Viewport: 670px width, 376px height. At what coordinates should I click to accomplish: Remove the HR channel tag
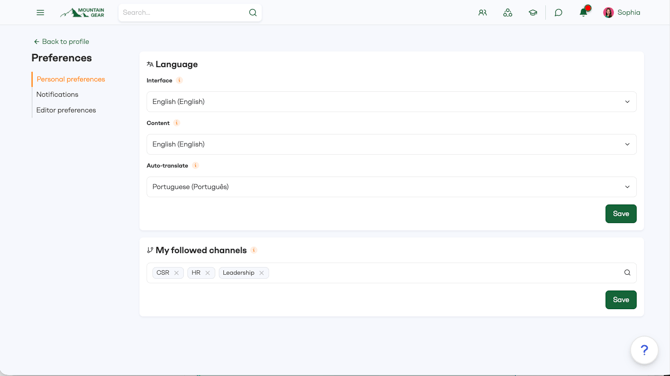[x=208, y=273]
